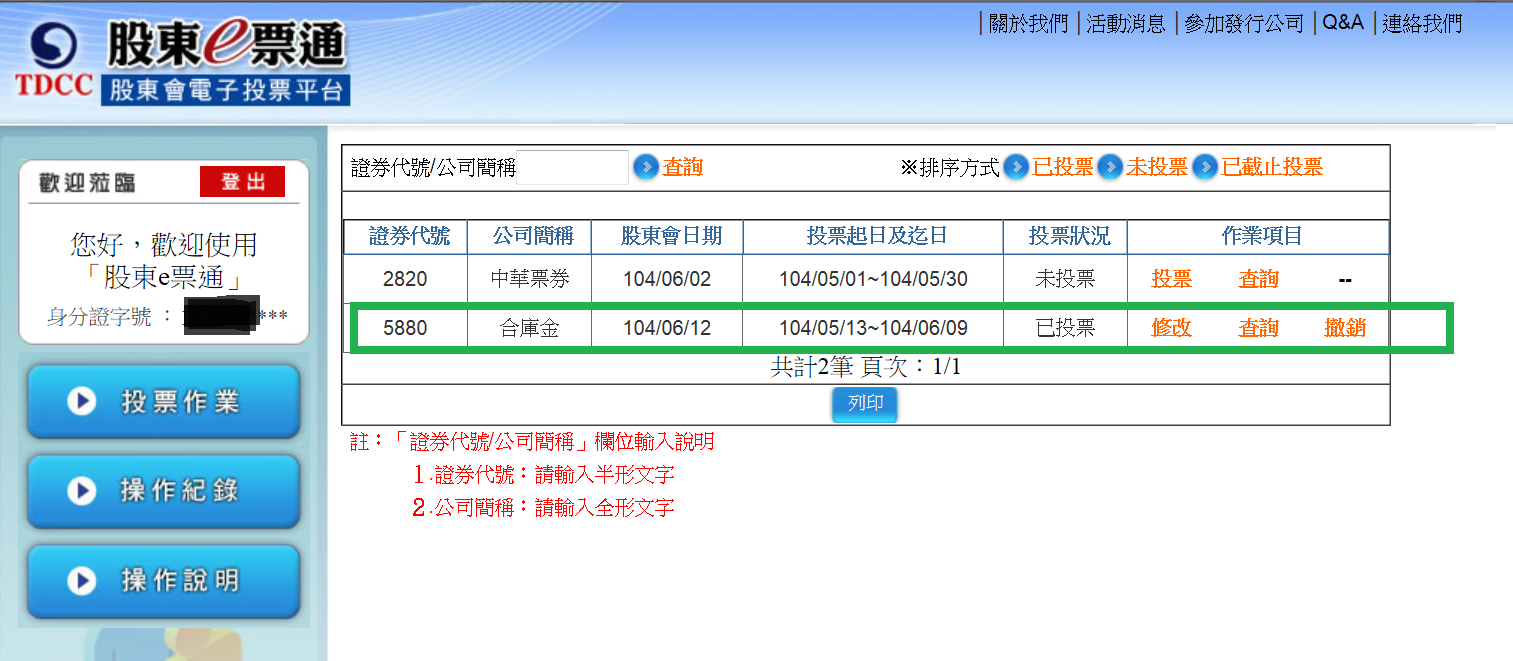This screenshot has width=1513, height=661.
Task: Log out with the red 登出 button
Action: coord(242,181)
